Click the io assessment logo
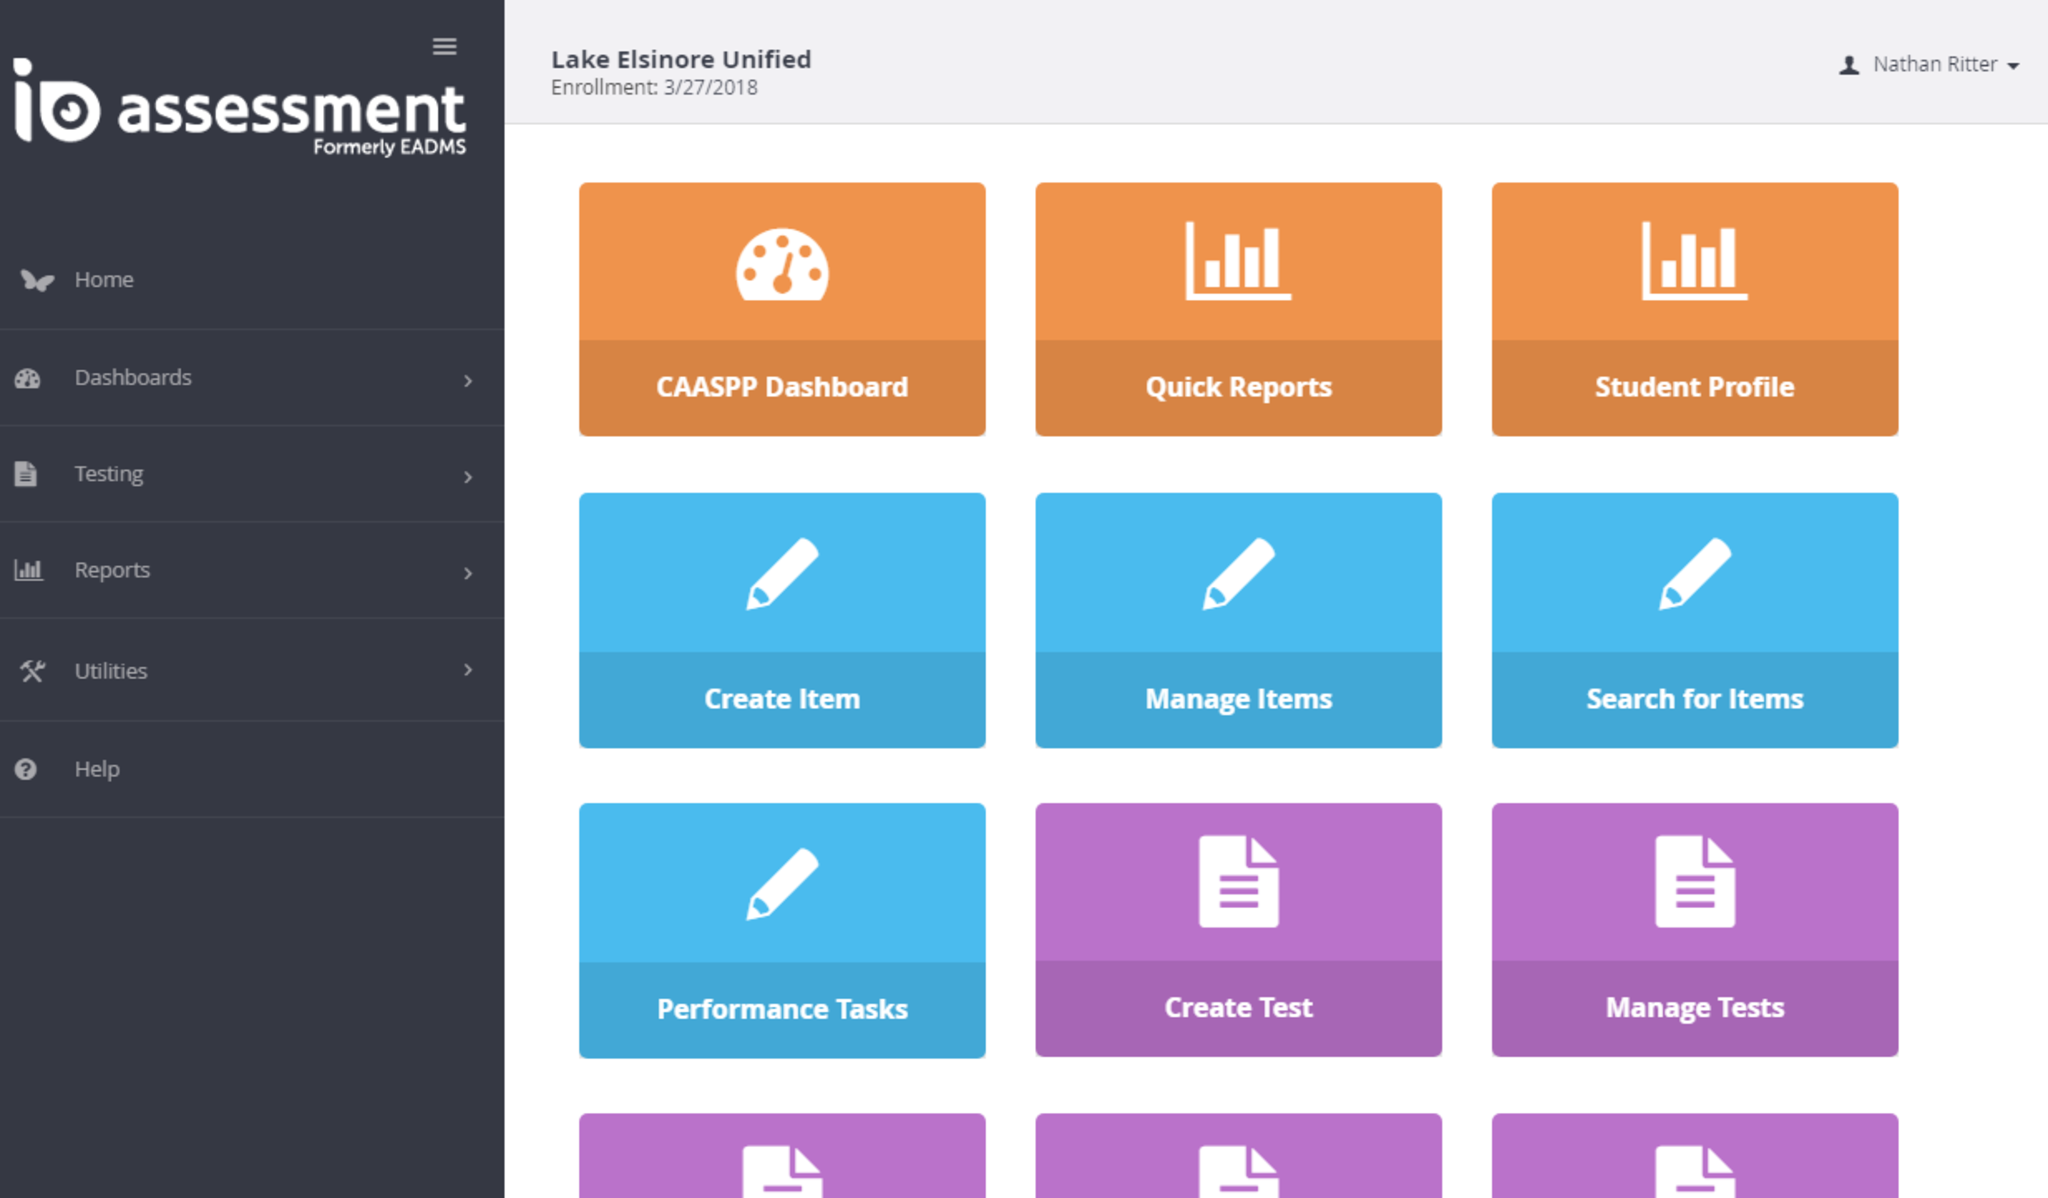 coord(240,108)
